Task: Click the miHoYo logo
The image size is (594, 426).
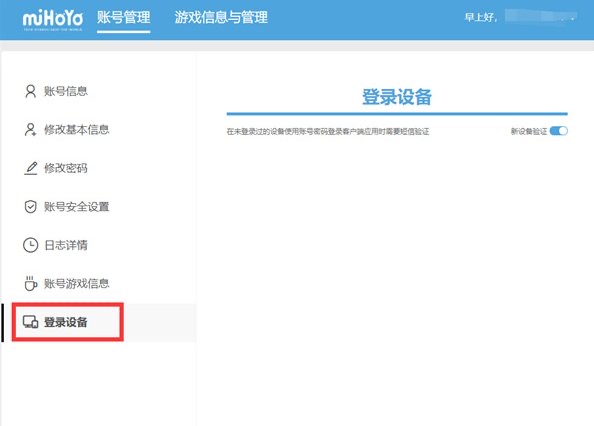Action: coord(53,20)
